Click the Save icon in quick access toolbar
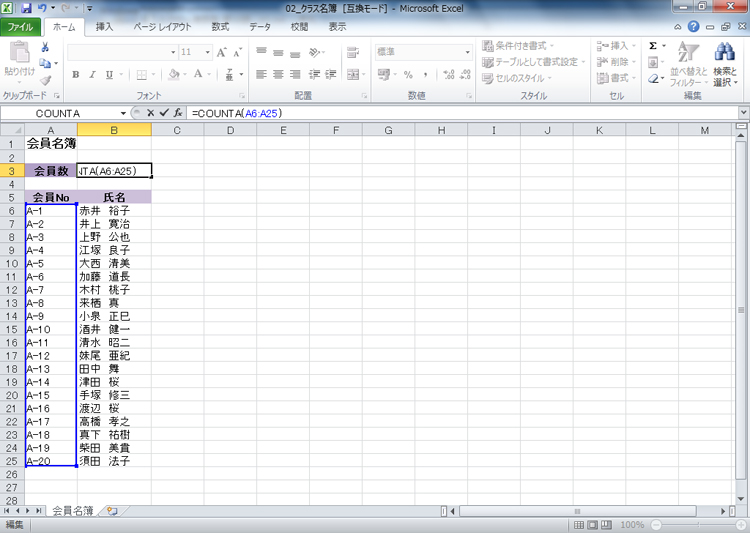Screen dimensions: 750x533 [26, 8]
